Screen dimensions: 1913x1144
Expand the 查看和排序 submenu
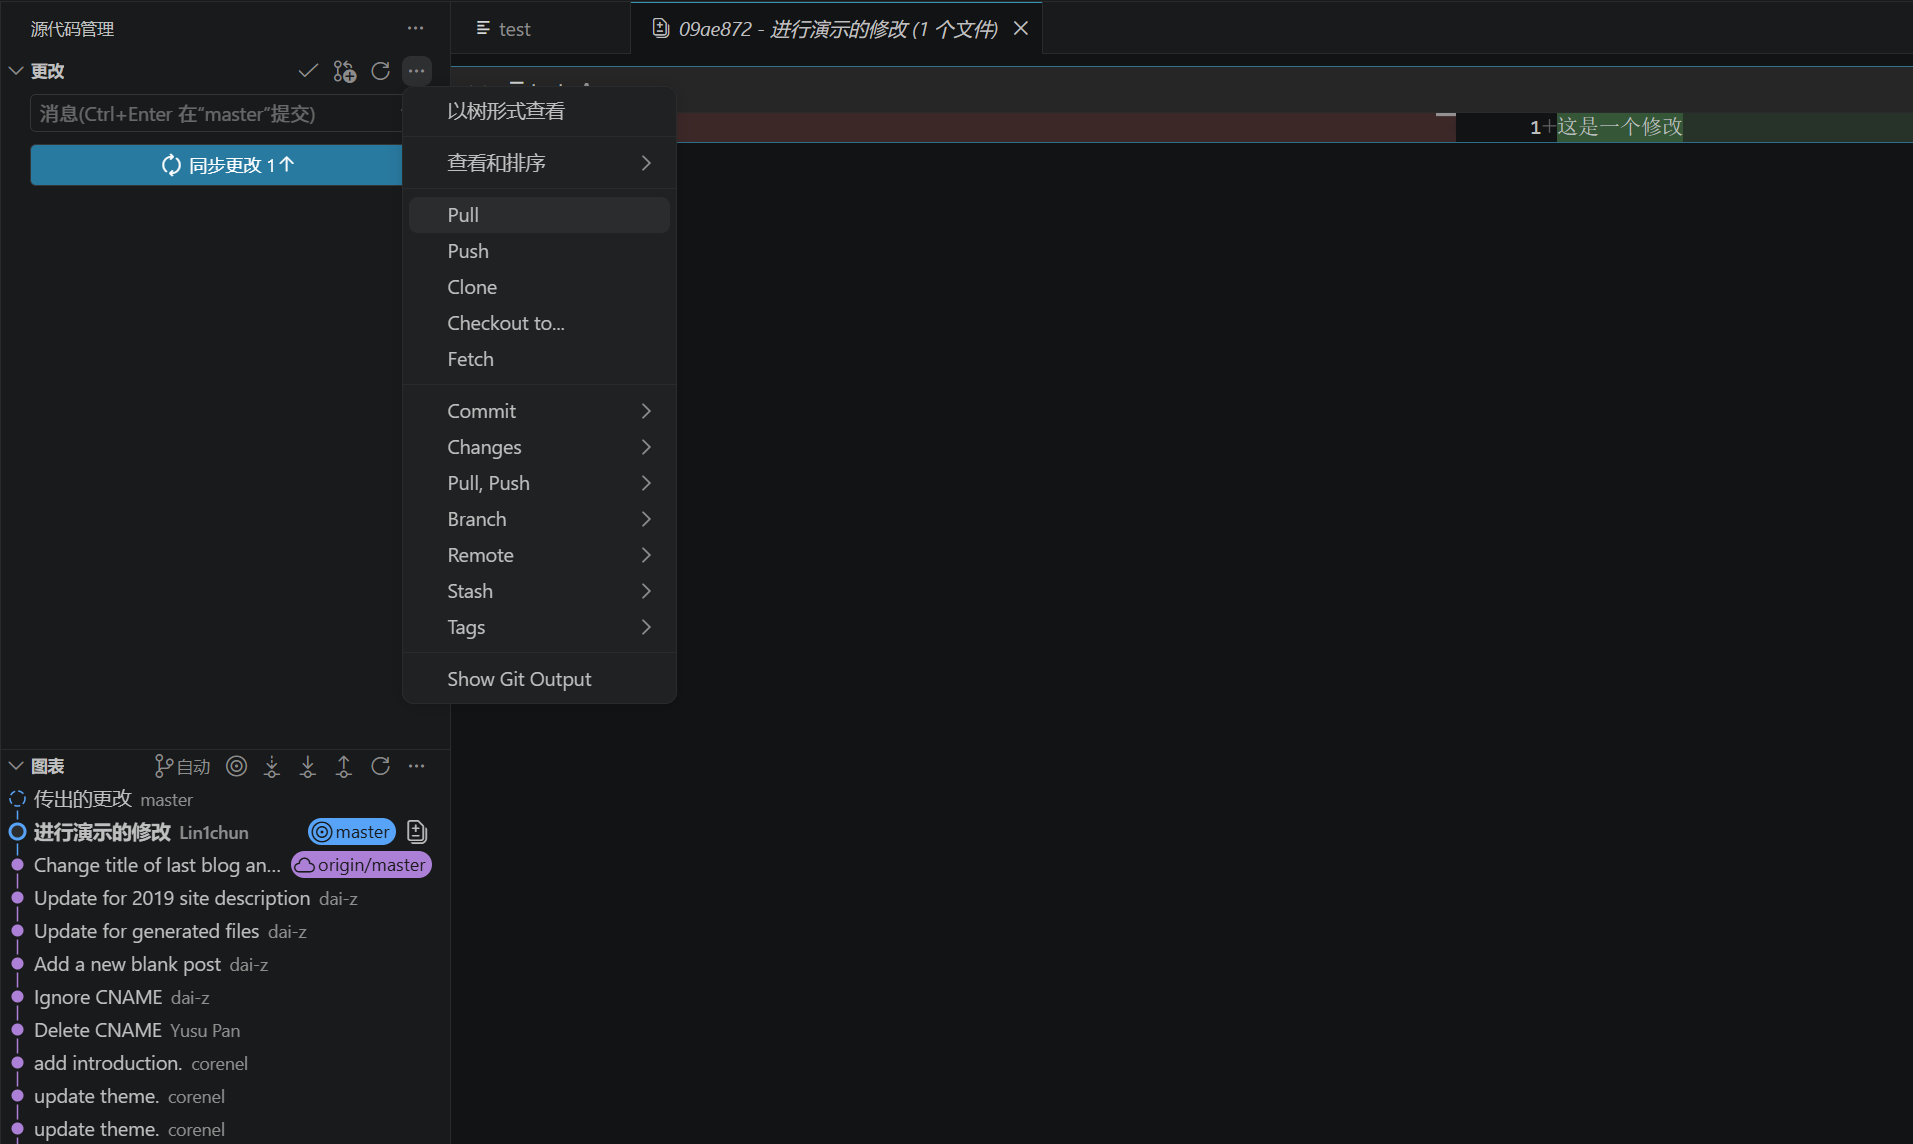[539, 163]
